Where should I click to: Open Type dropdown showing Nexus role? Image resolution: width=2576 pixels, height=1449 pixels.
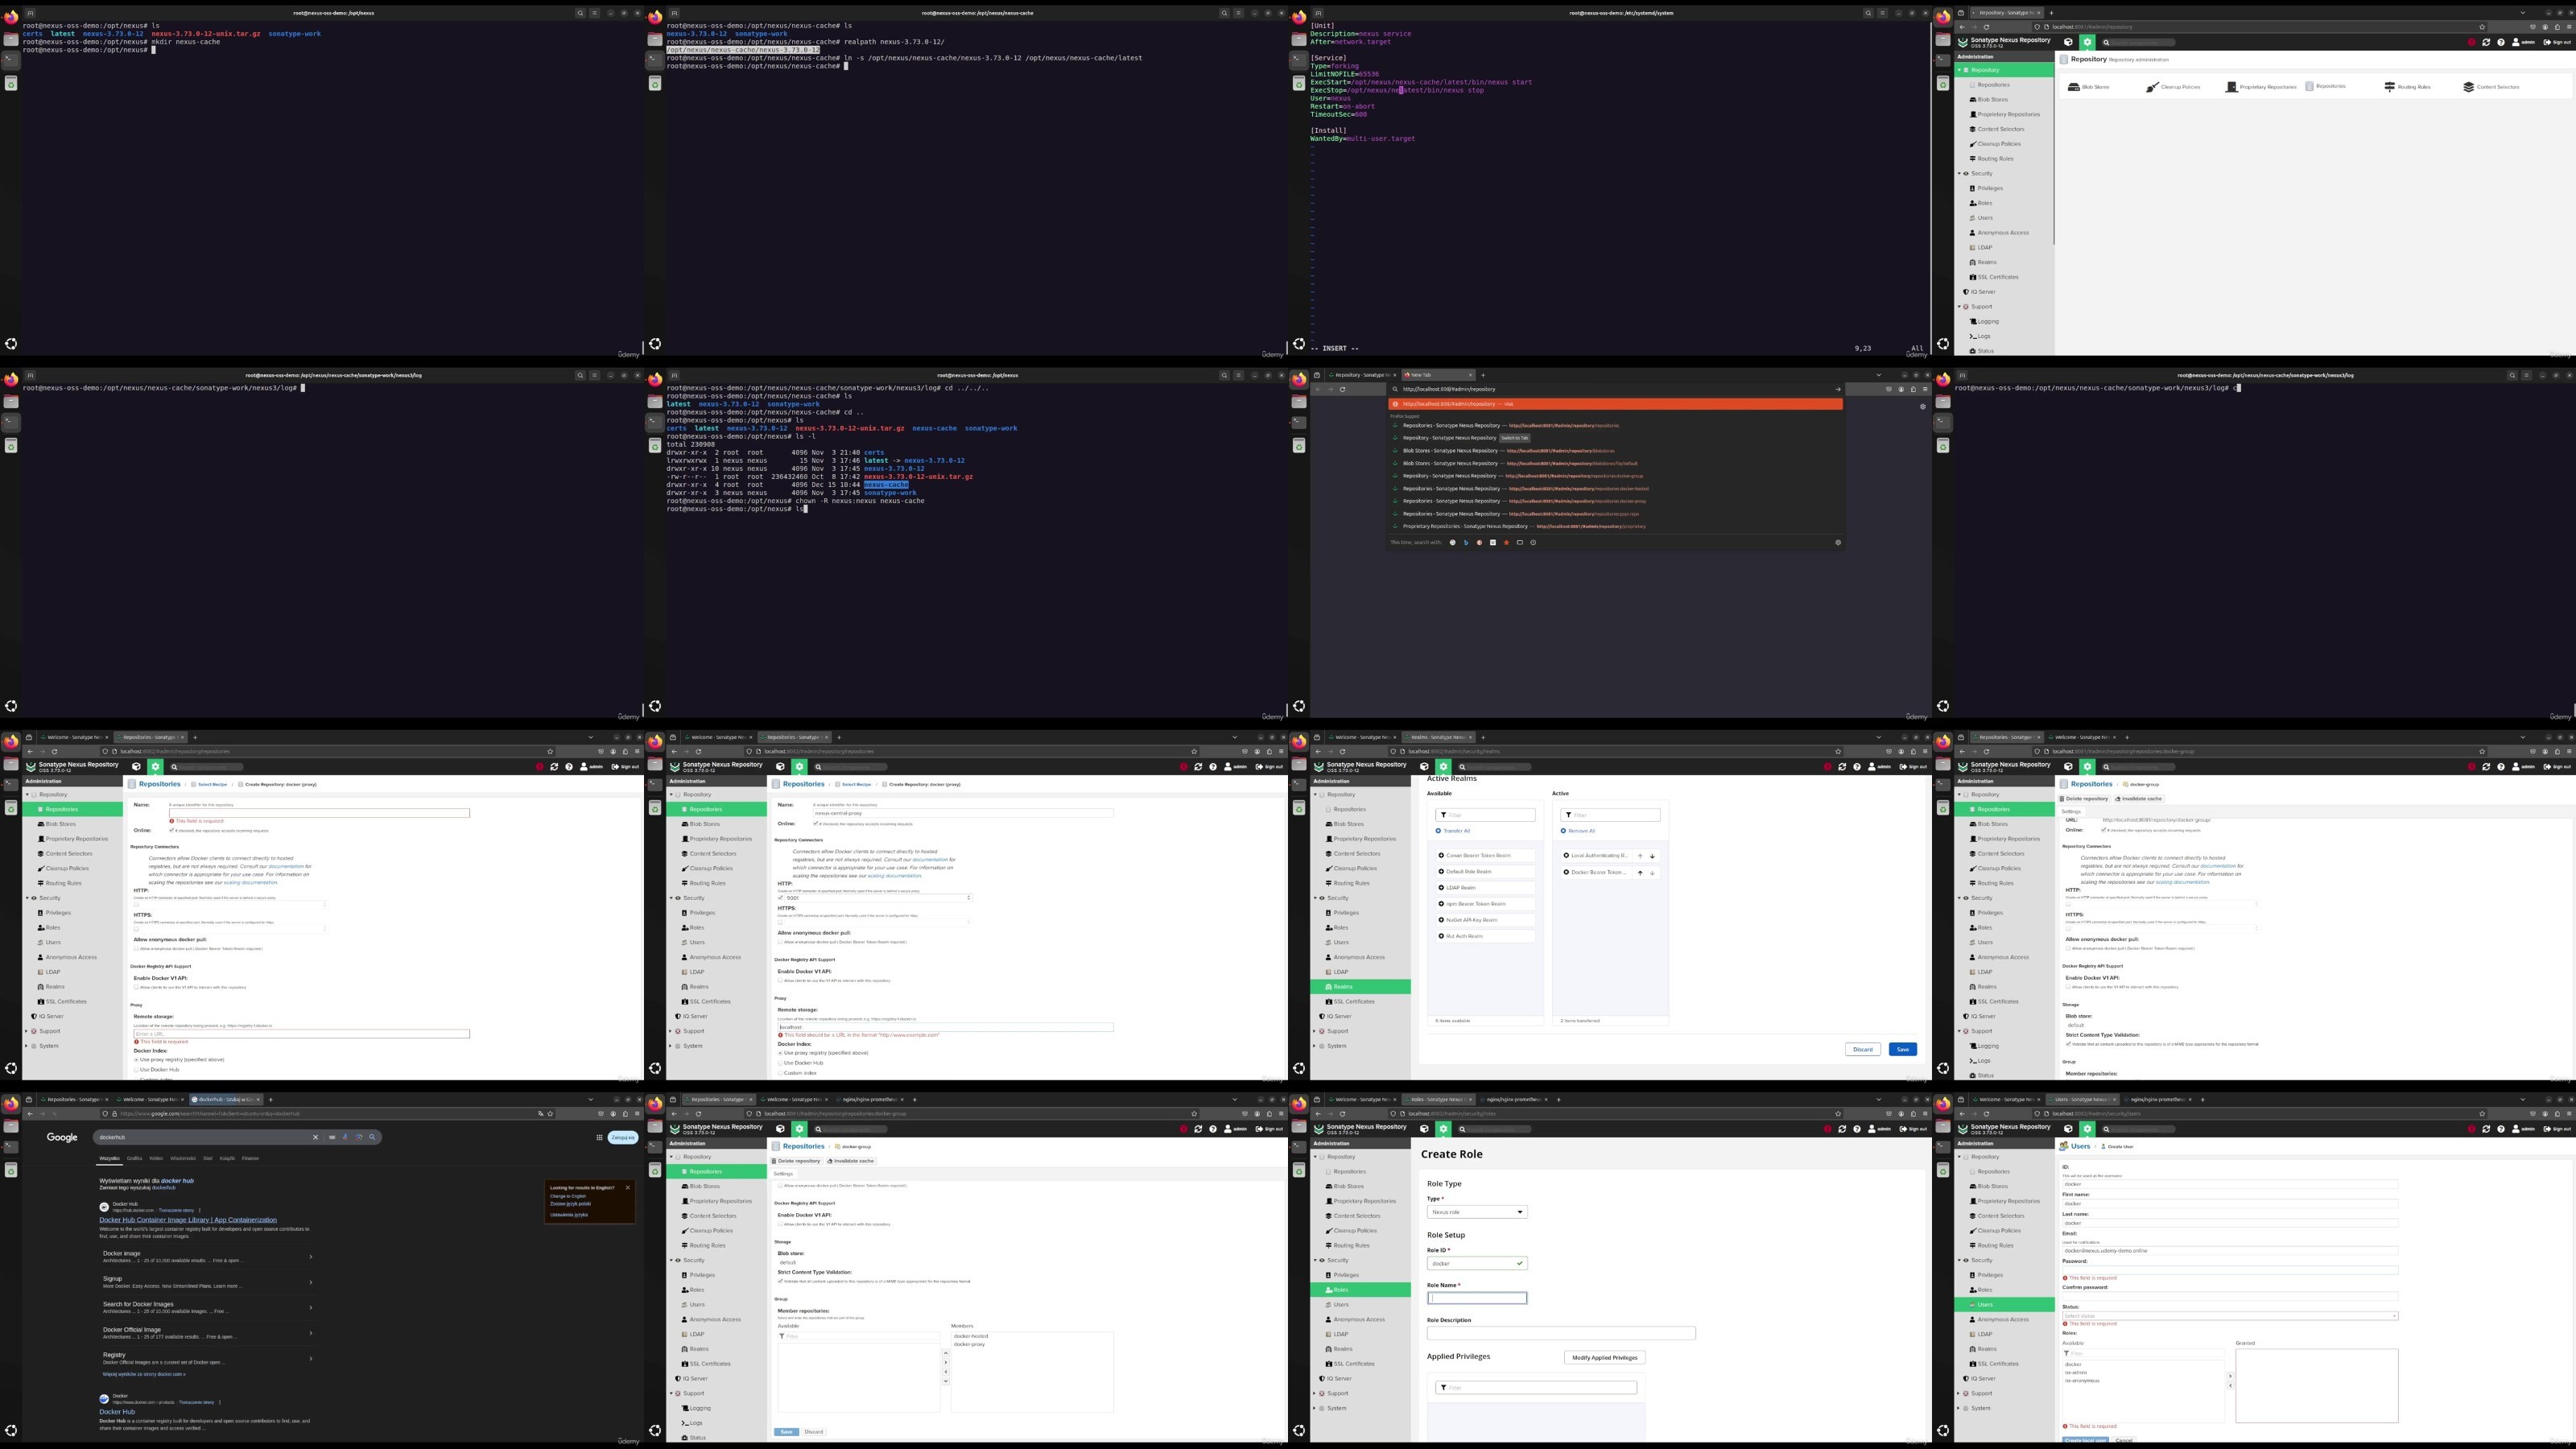coord(1477,1212)
